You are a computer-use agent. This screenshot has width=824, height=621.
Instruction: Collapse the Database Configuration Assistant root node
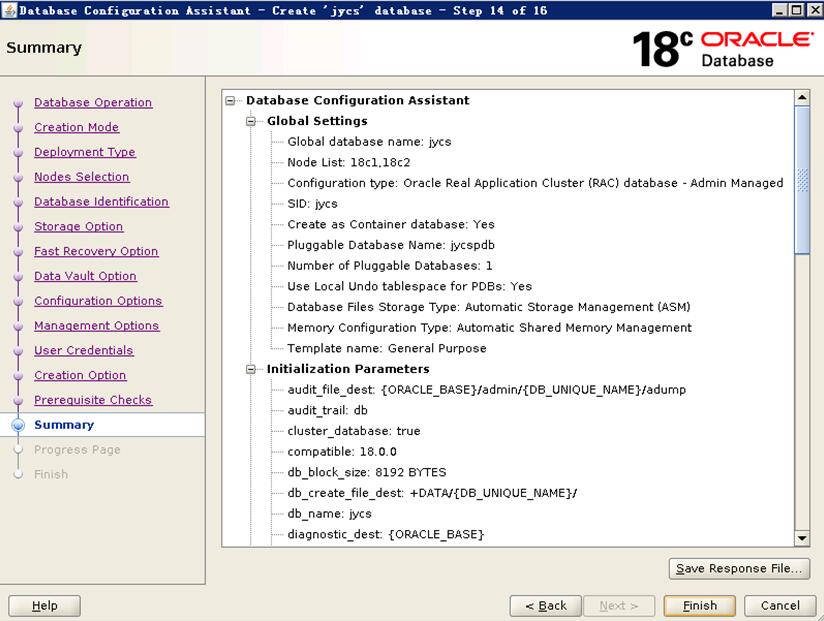pyautogui.click(x=230, y=100)
